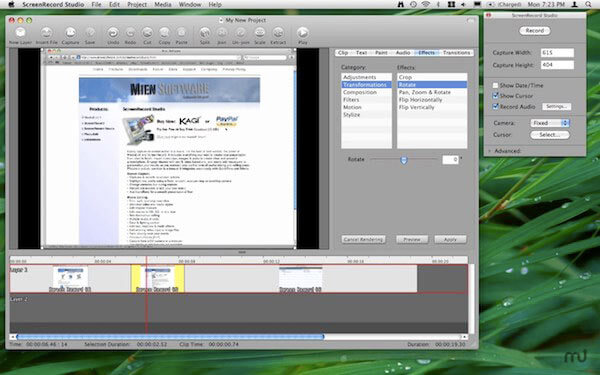Open the Capture tool in toolbar
Screen dimensions: 600x375
[x=70, y=33]
